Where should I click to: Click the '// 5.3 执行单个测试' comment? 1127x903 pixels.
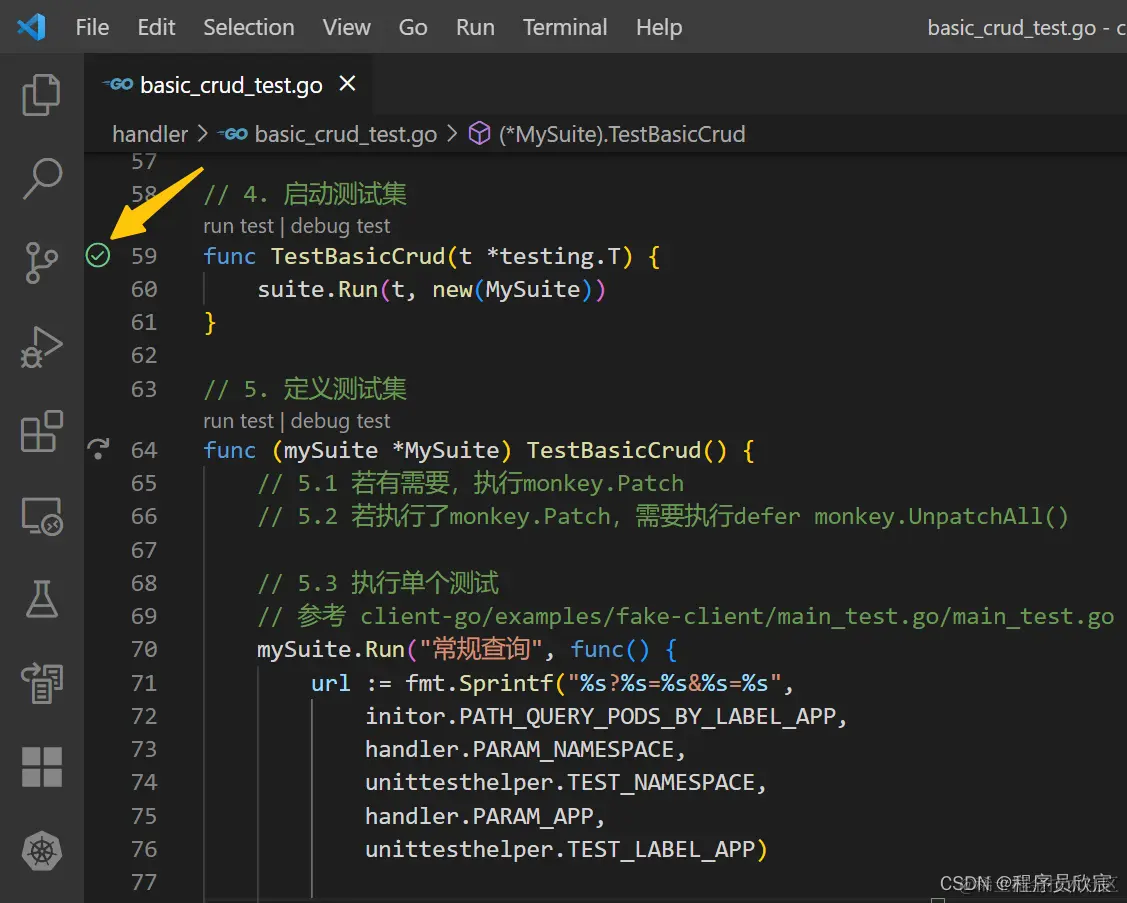(x=378, y=583)
